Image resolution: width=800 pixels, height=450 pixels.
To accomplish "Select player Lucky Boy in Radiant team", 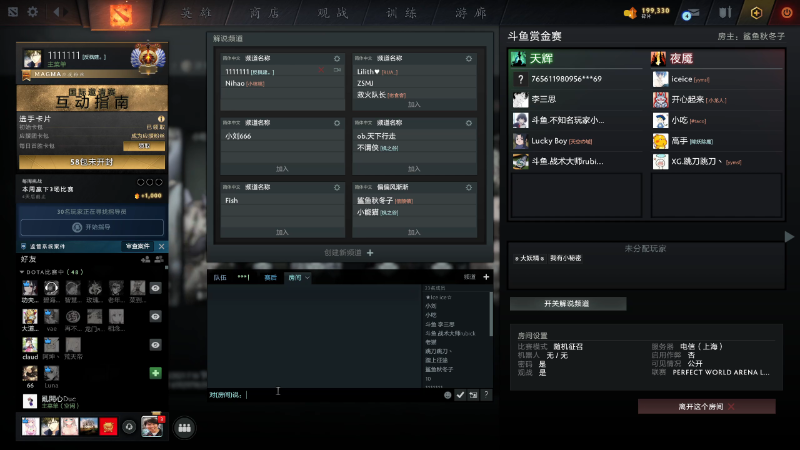I will [577, 141].
